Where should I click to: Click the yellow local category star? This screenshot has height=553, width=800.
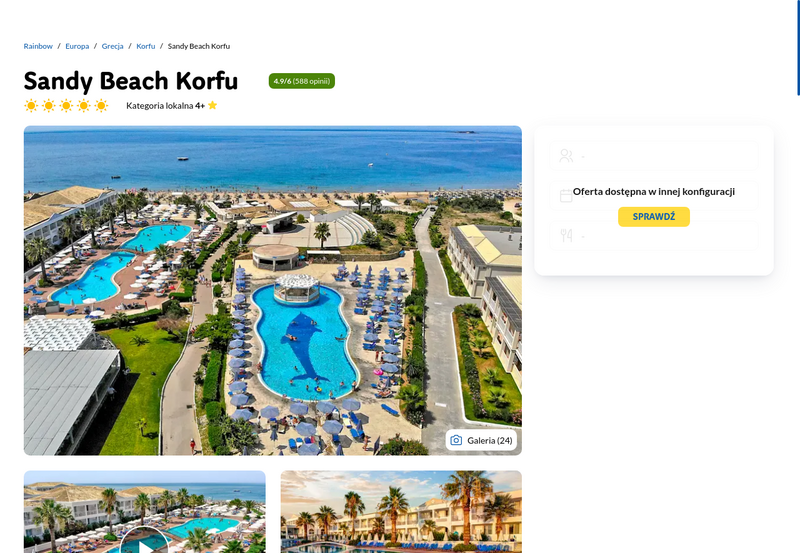213,105
